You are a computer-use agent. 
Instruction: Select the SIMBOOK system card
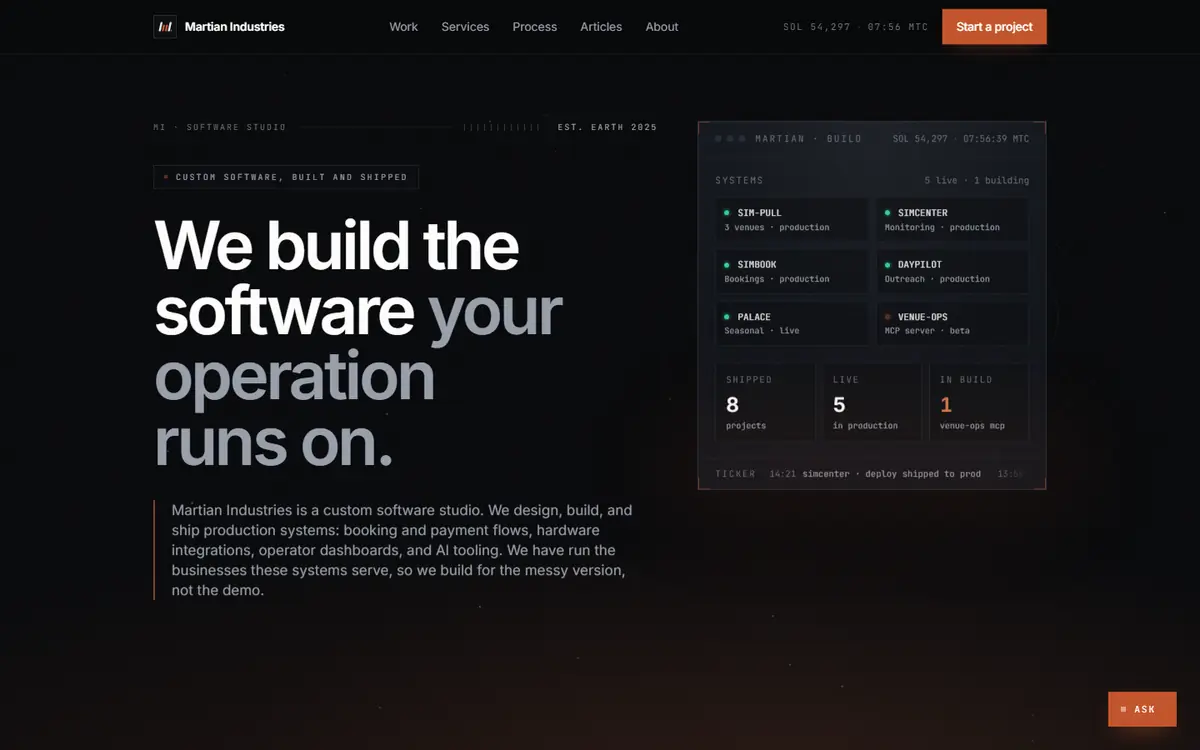click(791, 272)
